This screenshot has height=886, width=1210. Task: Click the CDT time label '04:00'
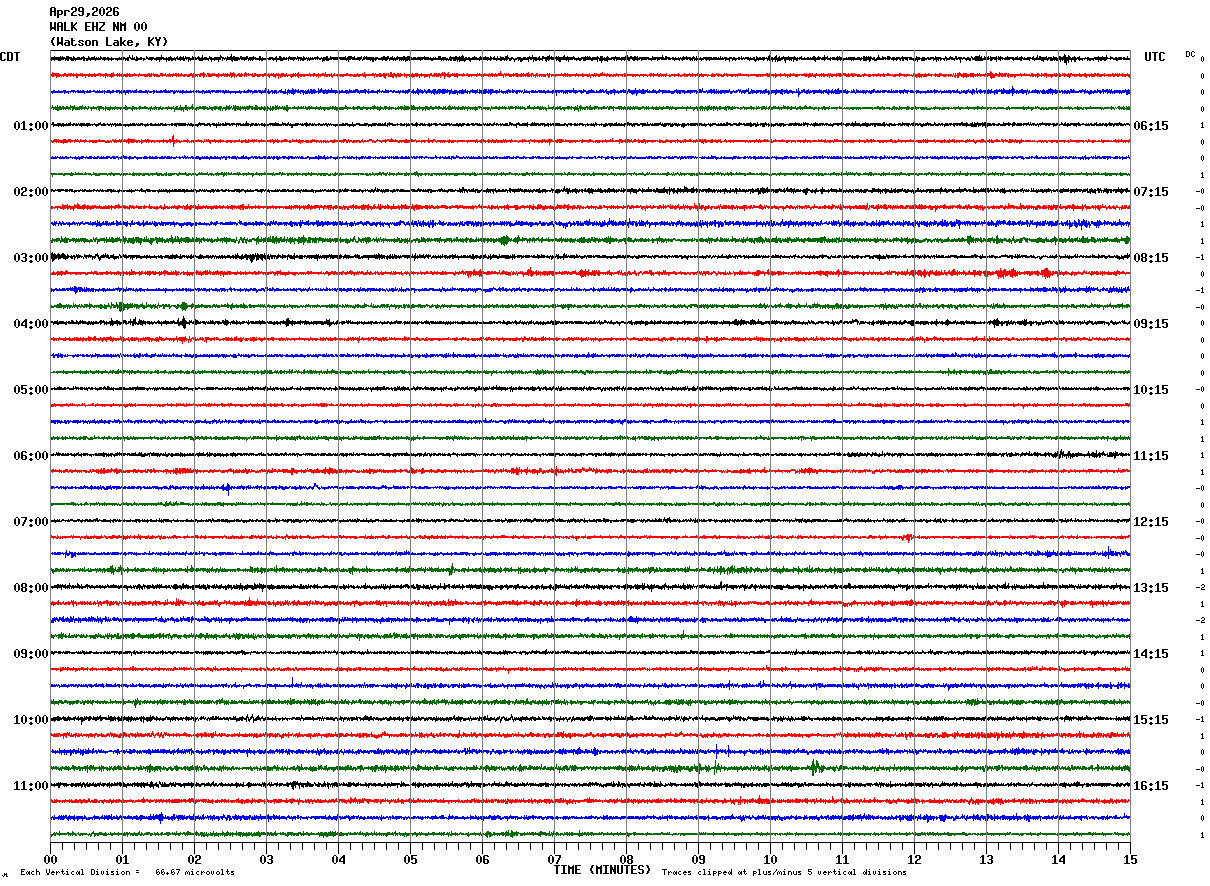click(31, 324)
